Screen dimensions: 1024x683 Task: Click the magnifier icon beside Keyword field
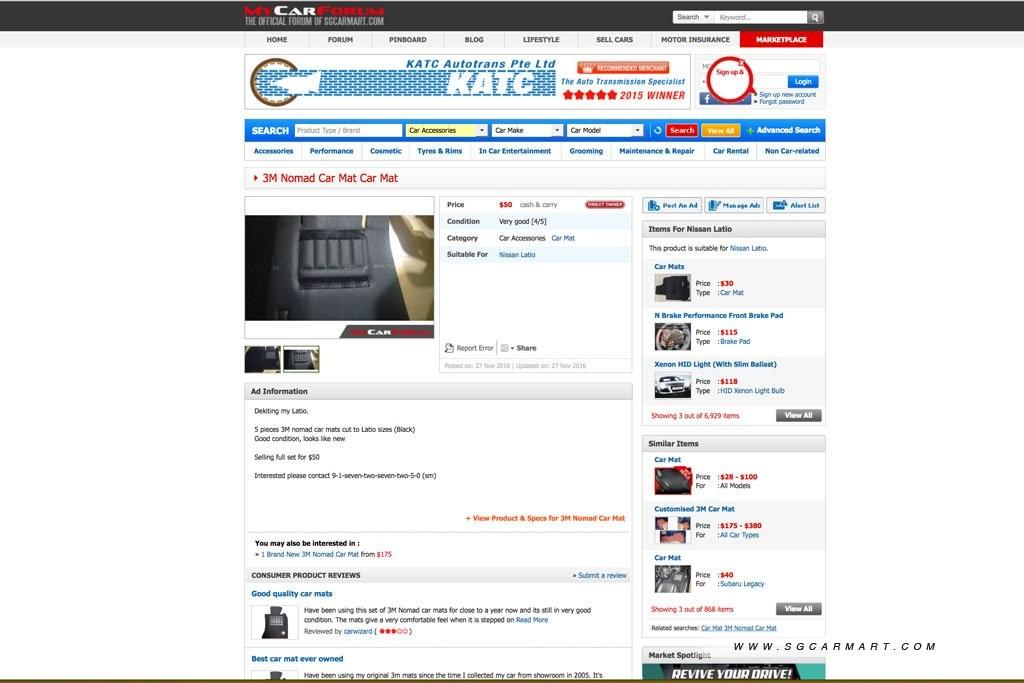(815, 17)
